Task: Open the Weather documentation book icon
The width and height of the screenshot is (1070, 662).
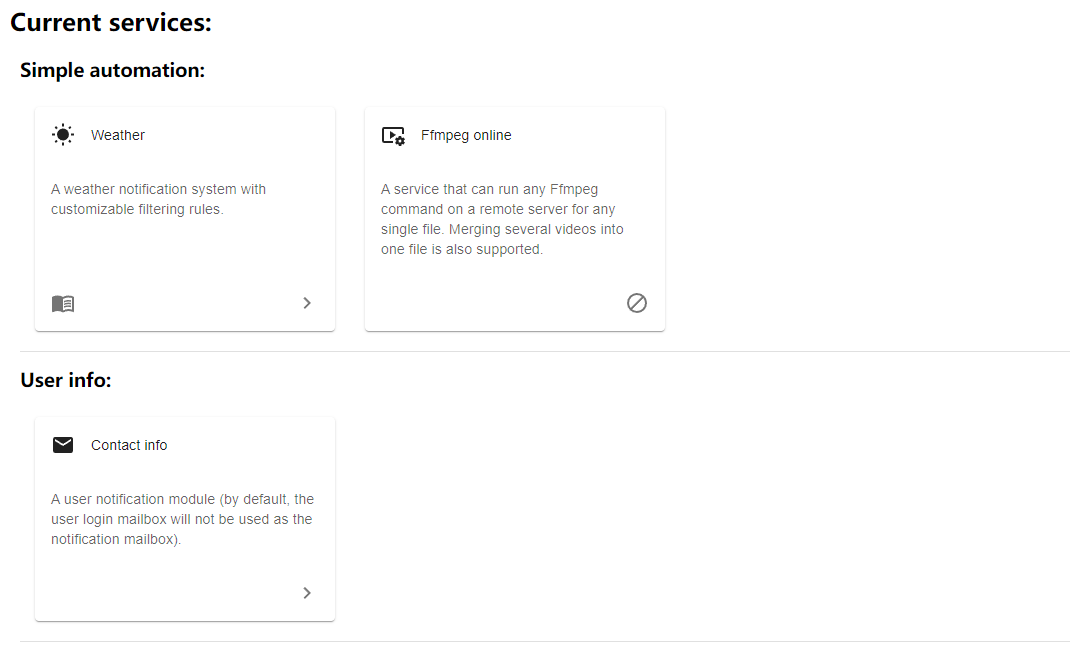Action: [x=63, y=304]
